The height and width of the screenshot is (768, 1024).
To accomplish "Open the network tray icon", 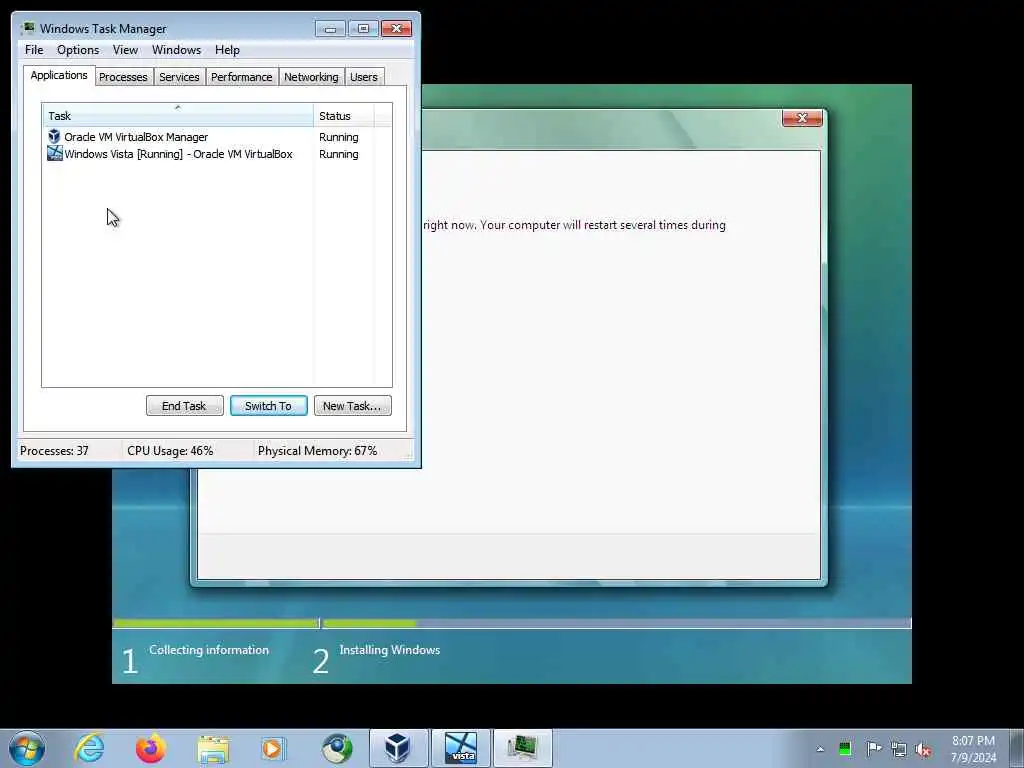I will click(x=899, y=749).
